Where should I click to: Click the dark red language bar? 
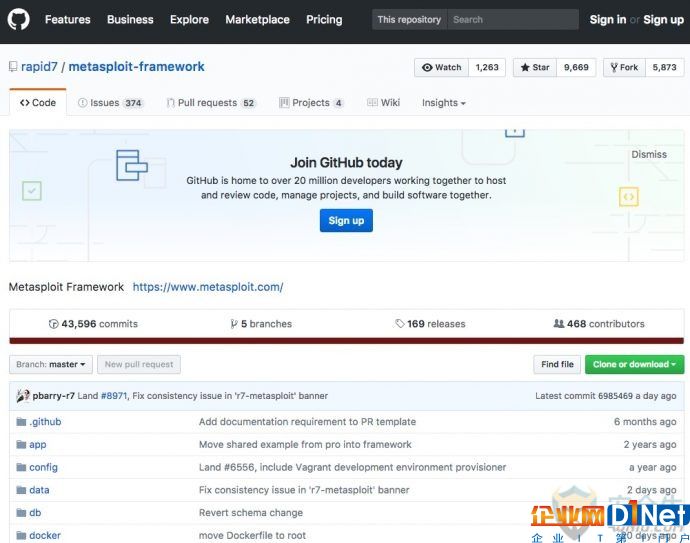[x=346, y=341]
